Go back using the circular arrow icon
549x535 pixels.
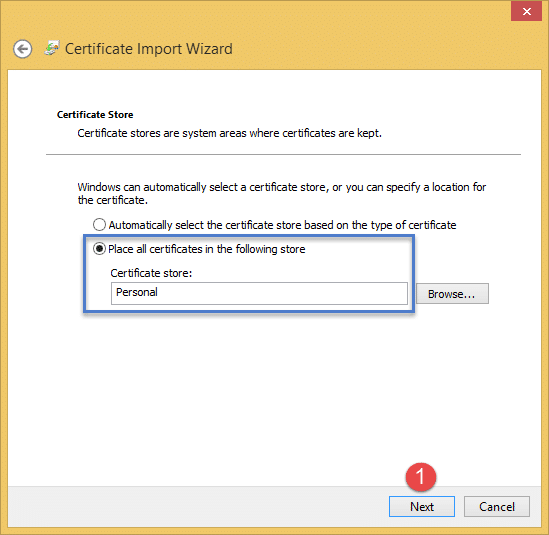click(x=23, y=49)
